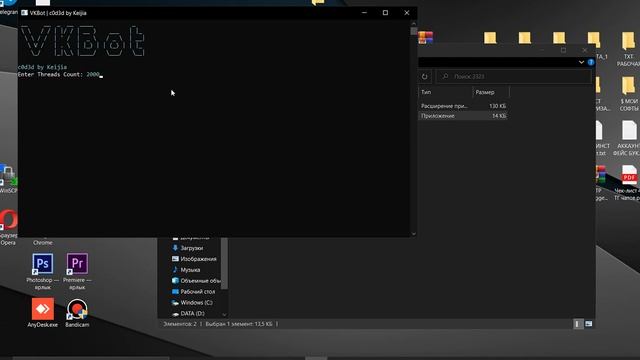Select the DATA (D:) drive
The image size is (640, 360).
tap(188, 313)
